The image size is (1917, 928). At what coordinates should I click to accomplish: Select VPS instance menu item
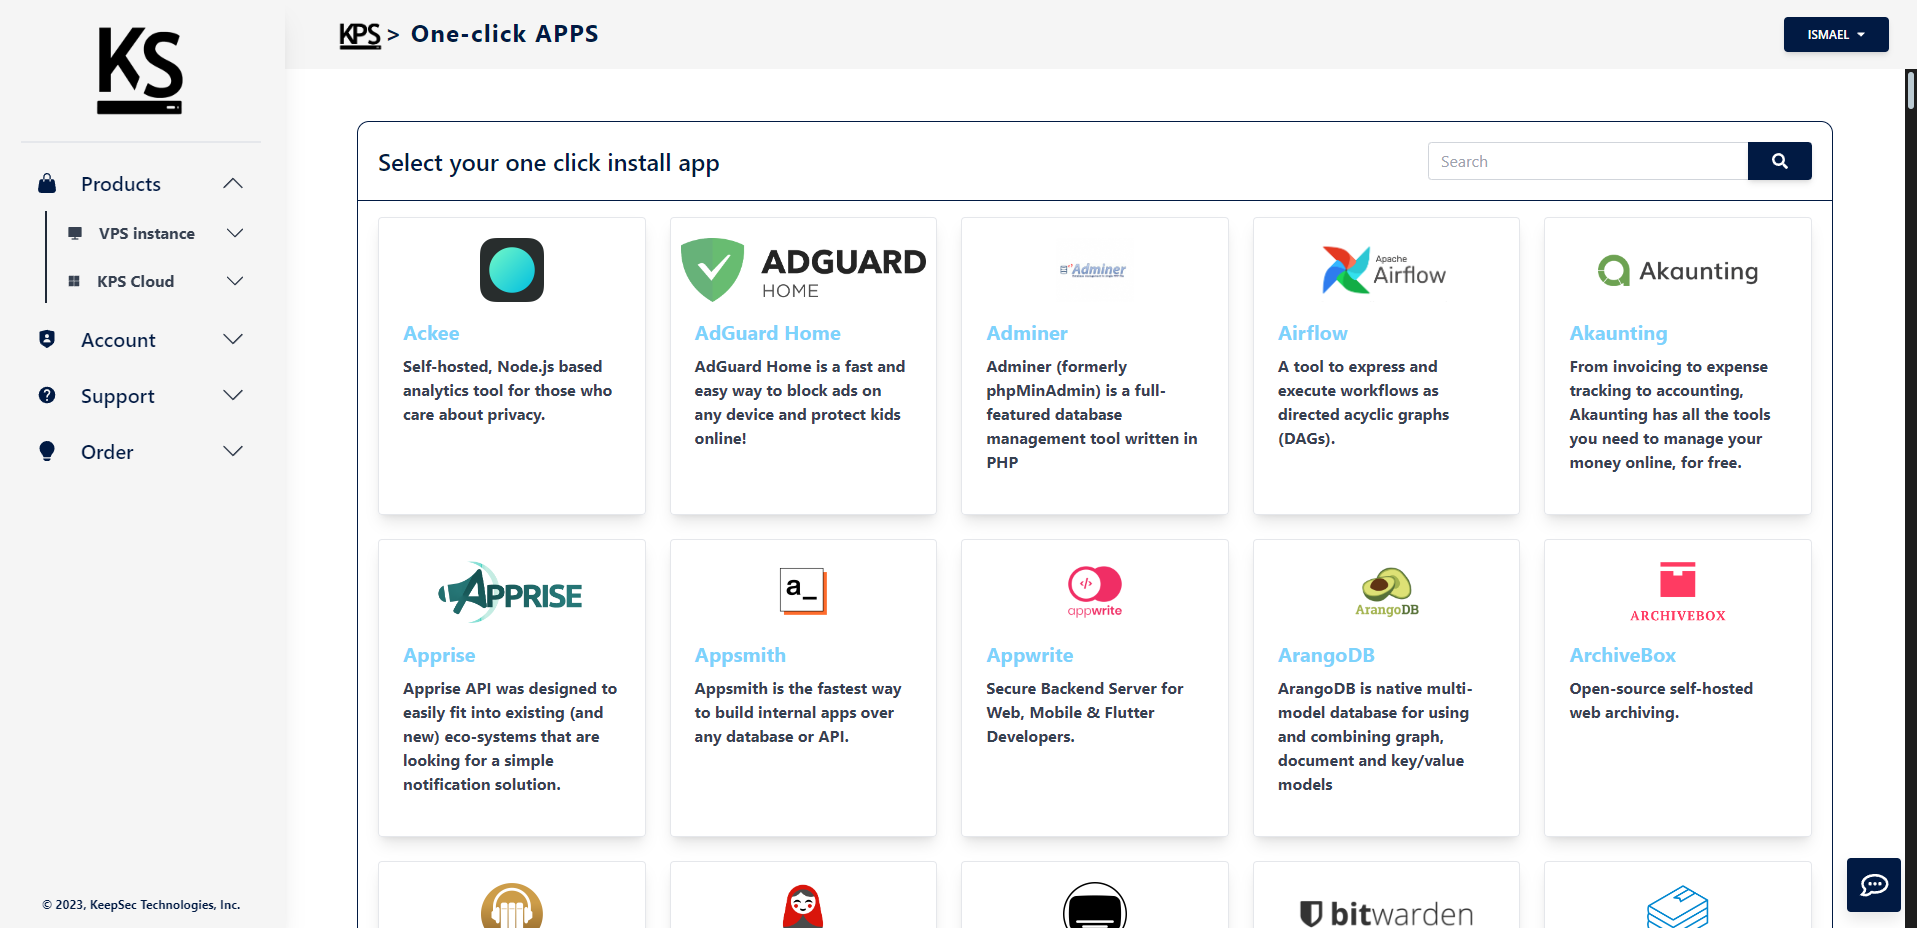coord(147,233)
